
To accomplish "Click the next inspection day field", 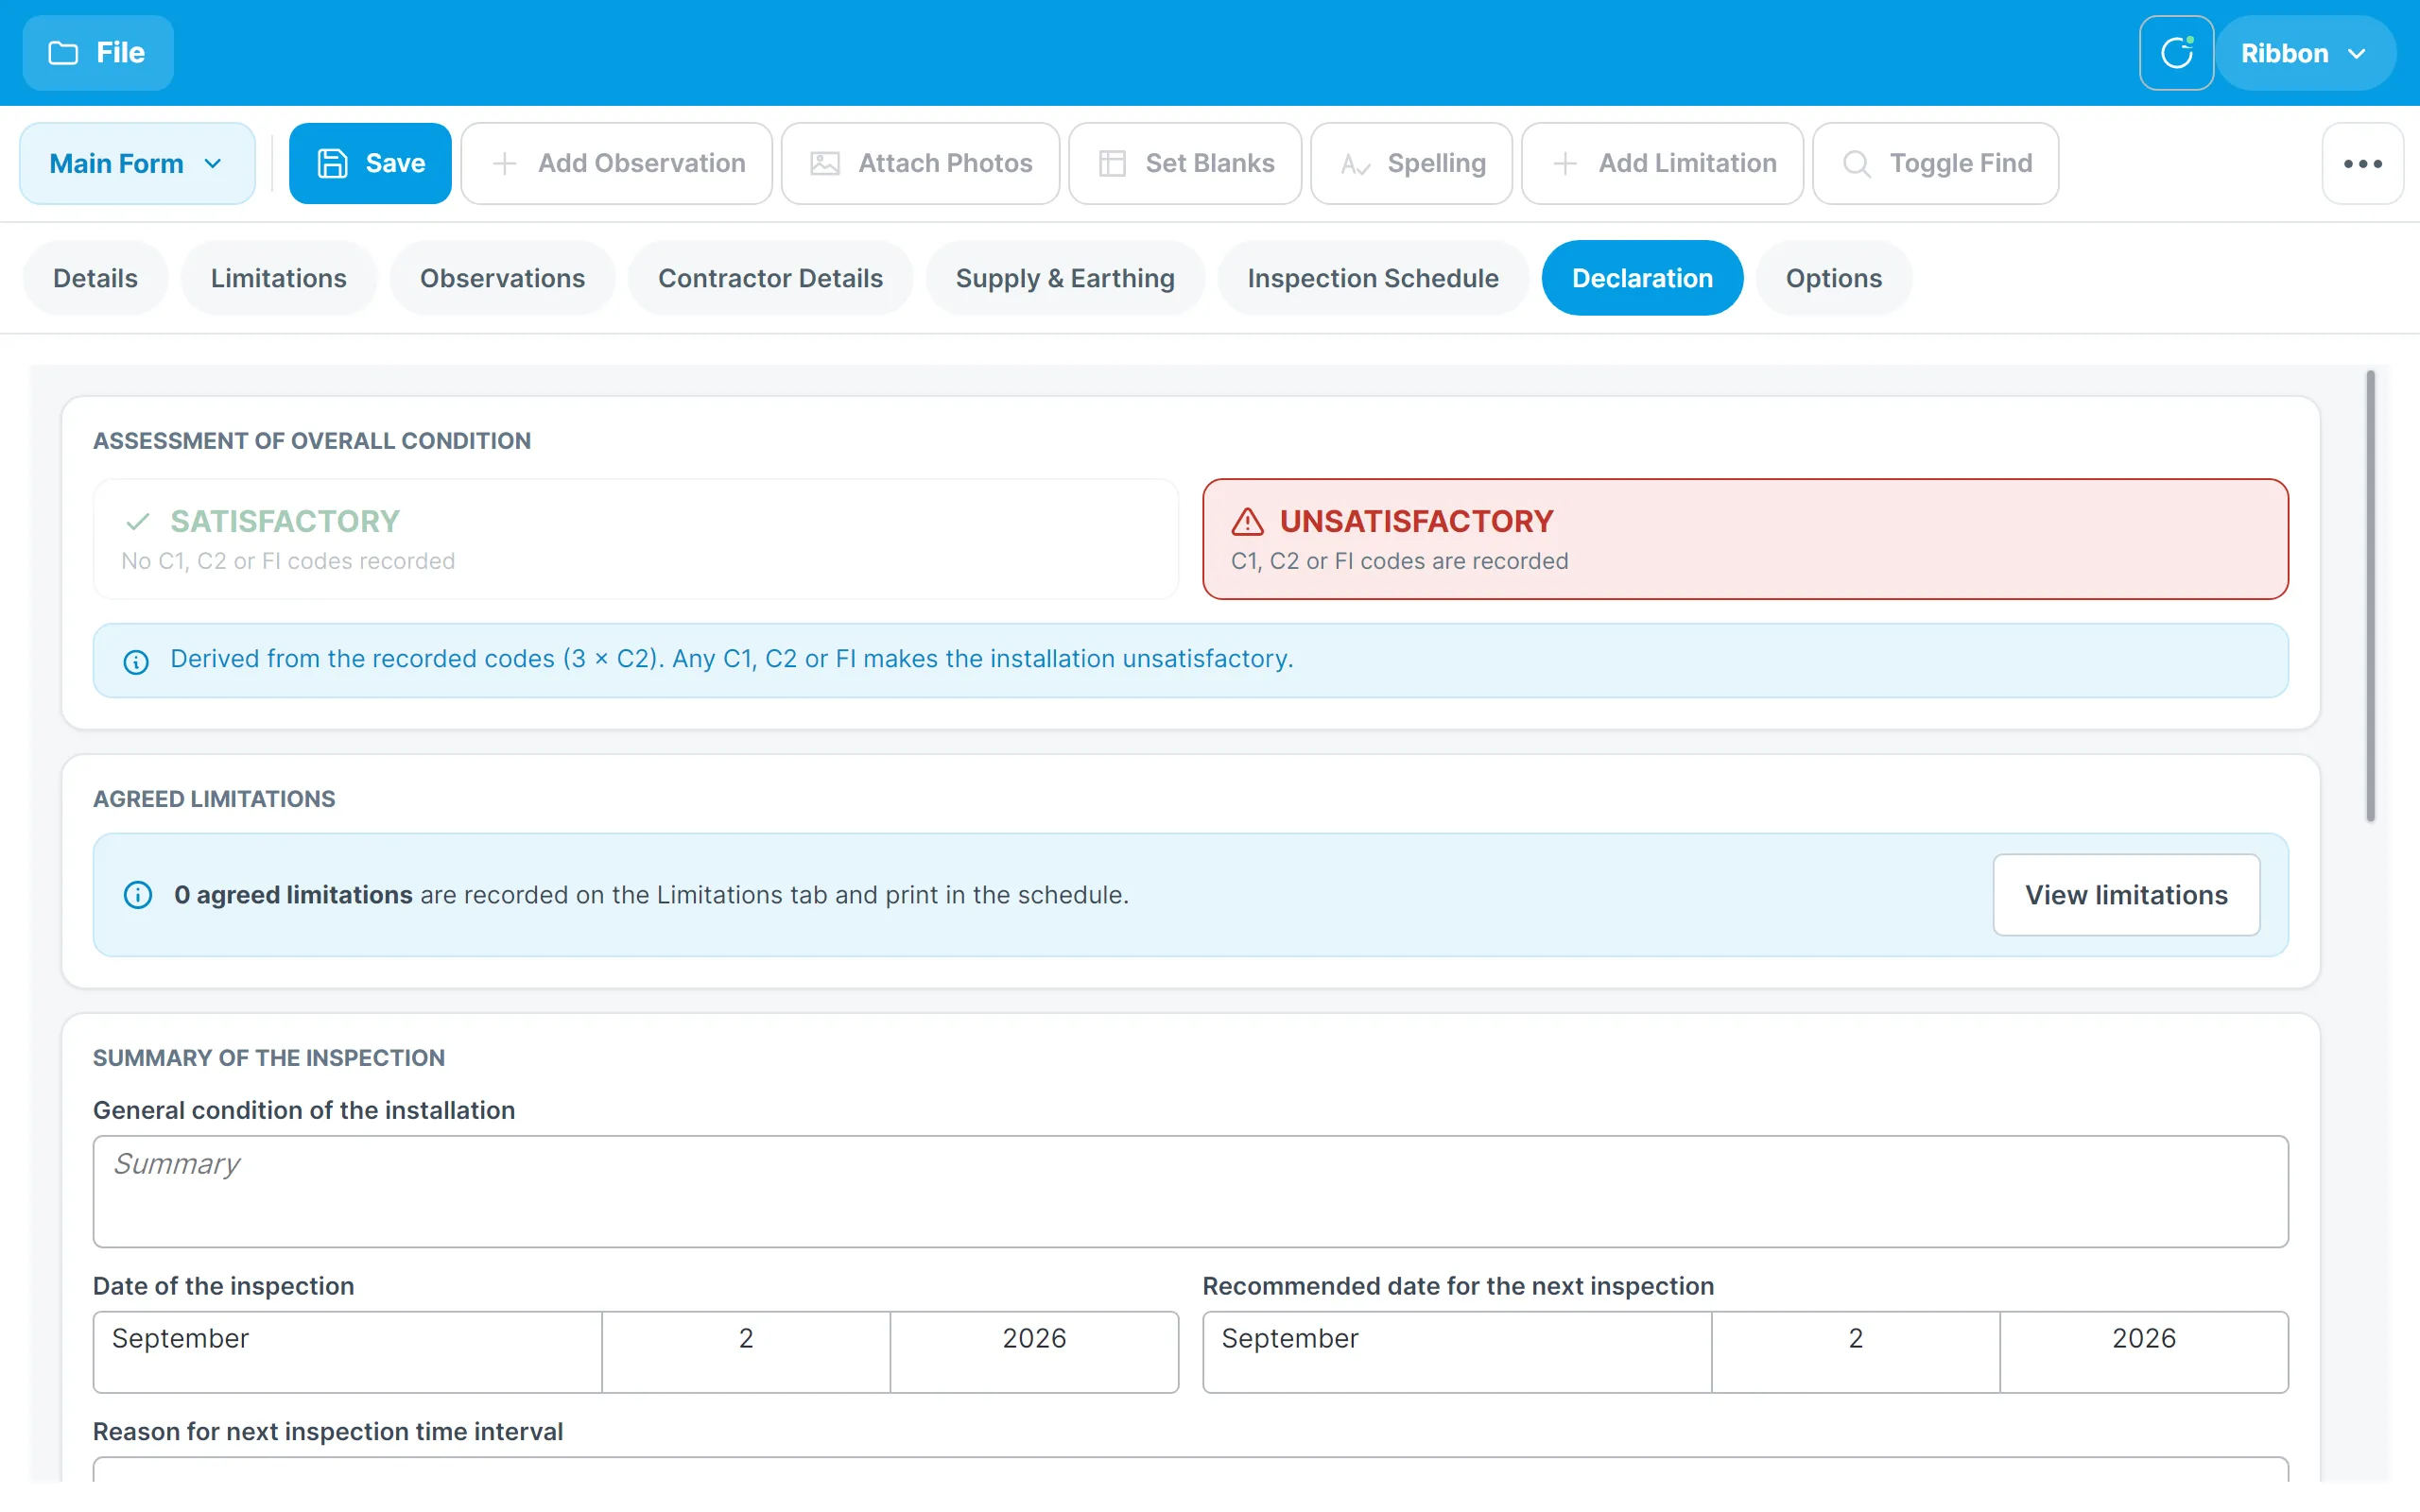I will (x=1856, y=1352).
